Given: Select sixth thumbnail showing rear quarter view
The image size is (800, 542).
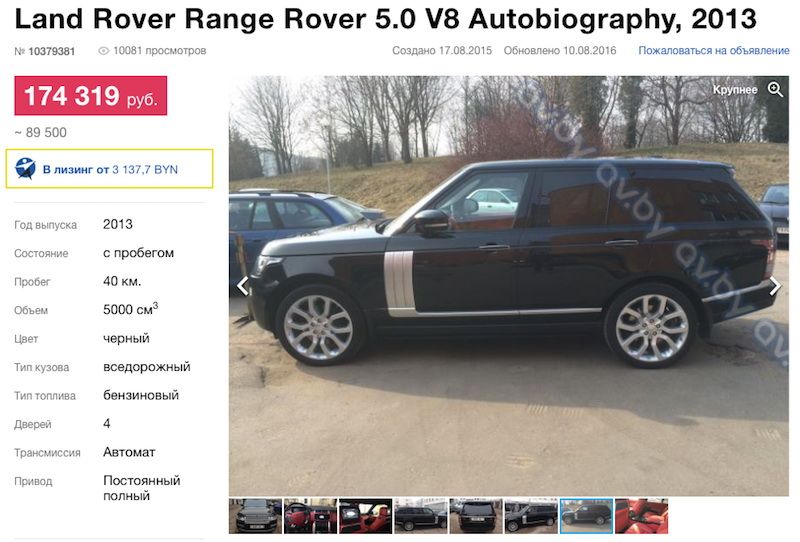Looking at the screenshot, I should coord(531,516).
